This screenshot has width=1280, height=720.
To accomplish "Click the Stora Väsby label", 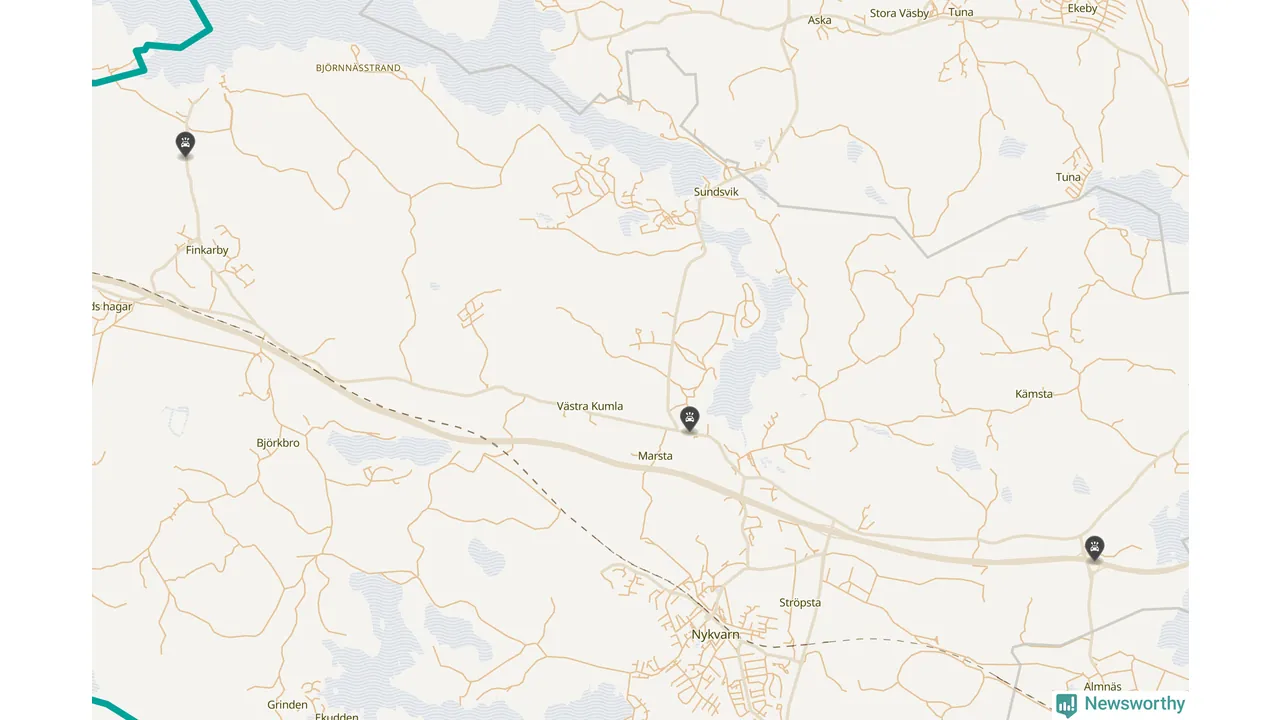I will (x=899, y=13).
